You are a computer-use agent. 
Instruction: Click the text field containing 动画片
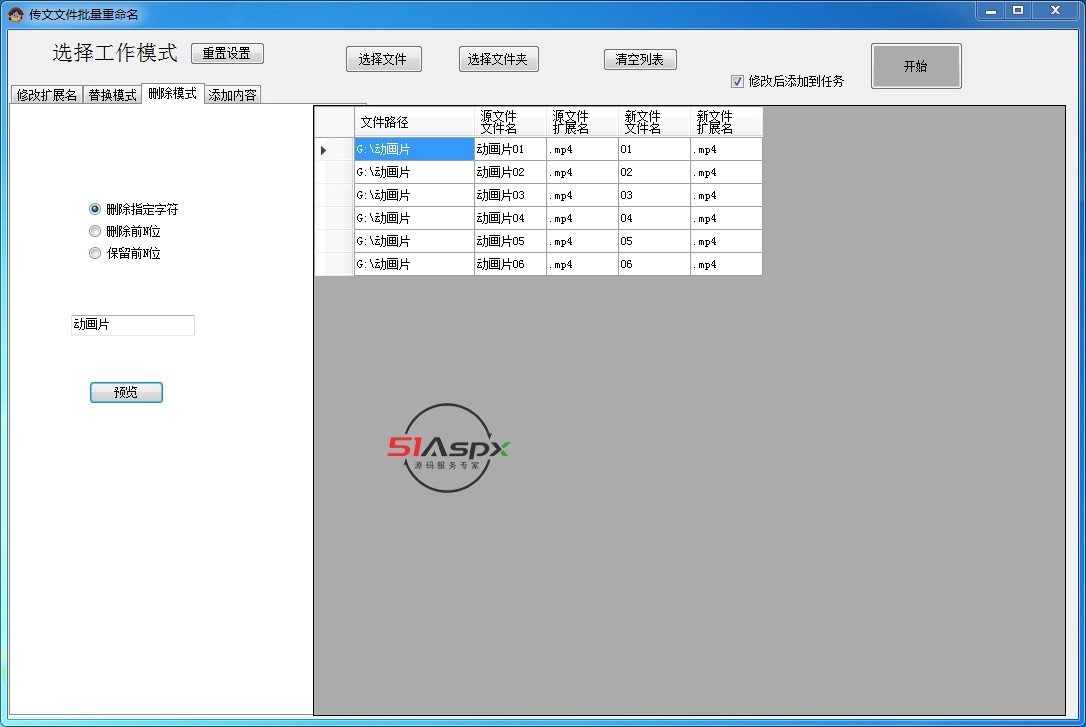point(132,325)
